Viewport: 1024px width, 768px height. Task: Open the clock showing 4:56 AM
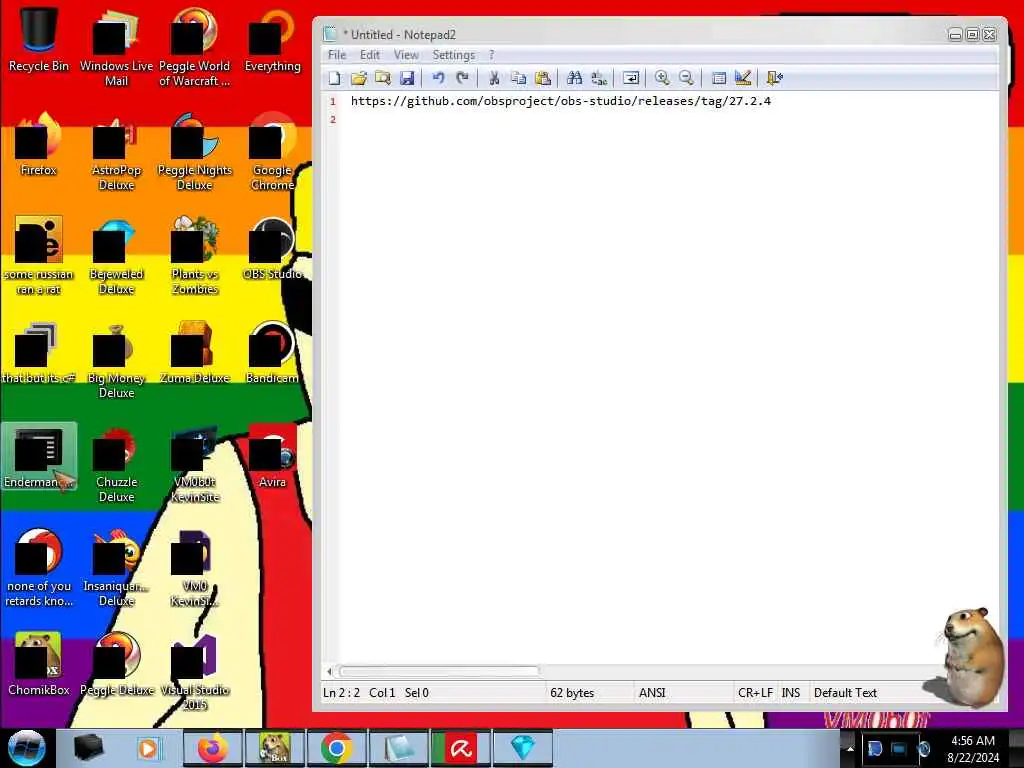pyautogui.click(x=973, y=749)
